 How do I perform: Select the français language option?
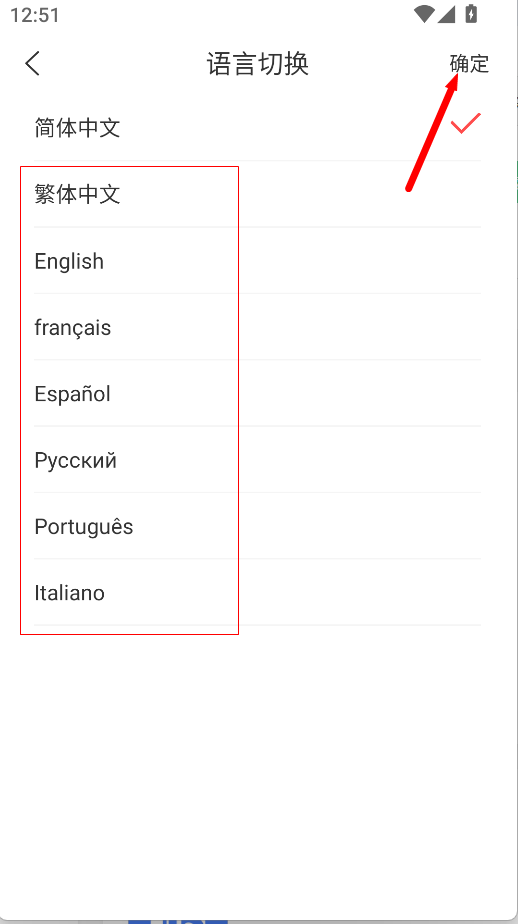tap(258, 327)
